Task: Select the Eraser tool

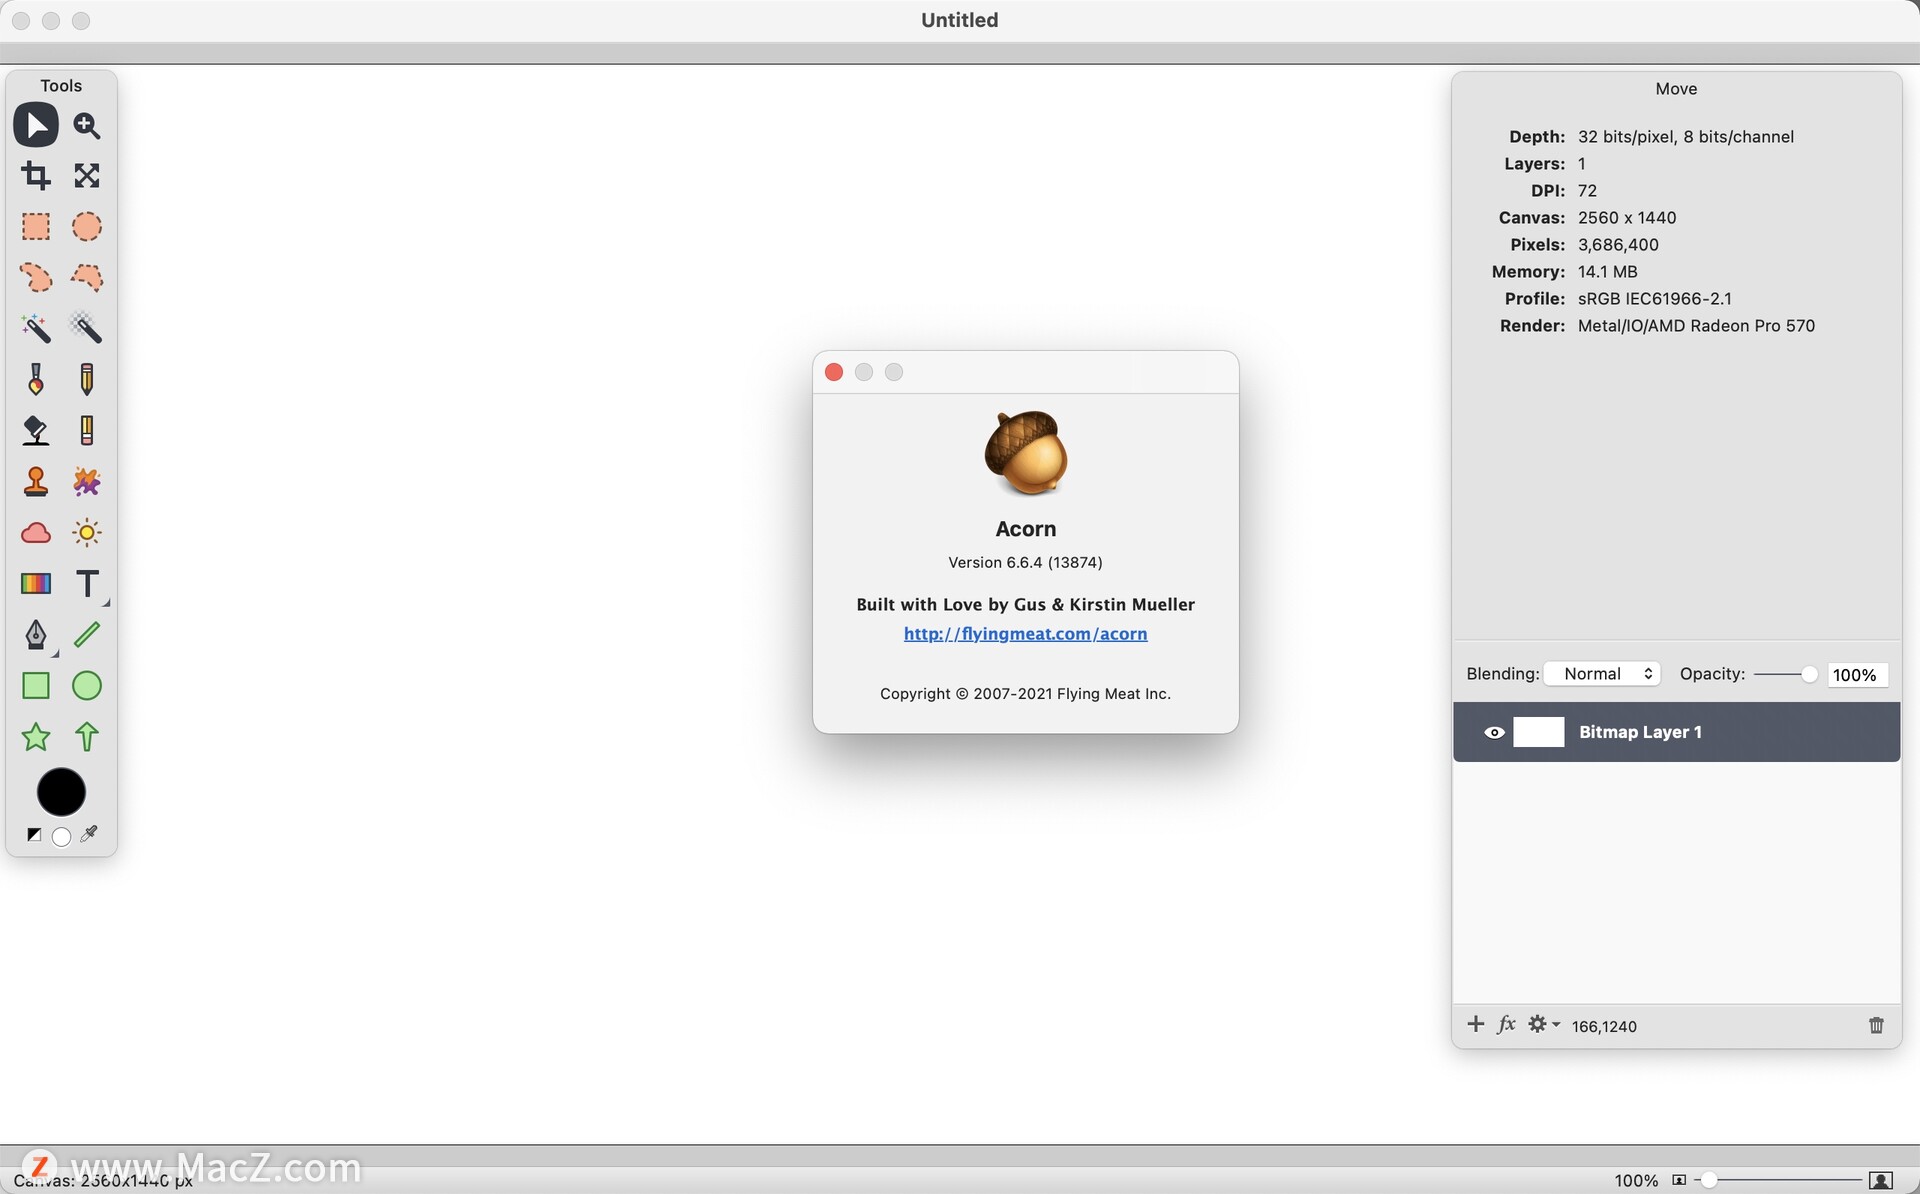Action: 87,430
